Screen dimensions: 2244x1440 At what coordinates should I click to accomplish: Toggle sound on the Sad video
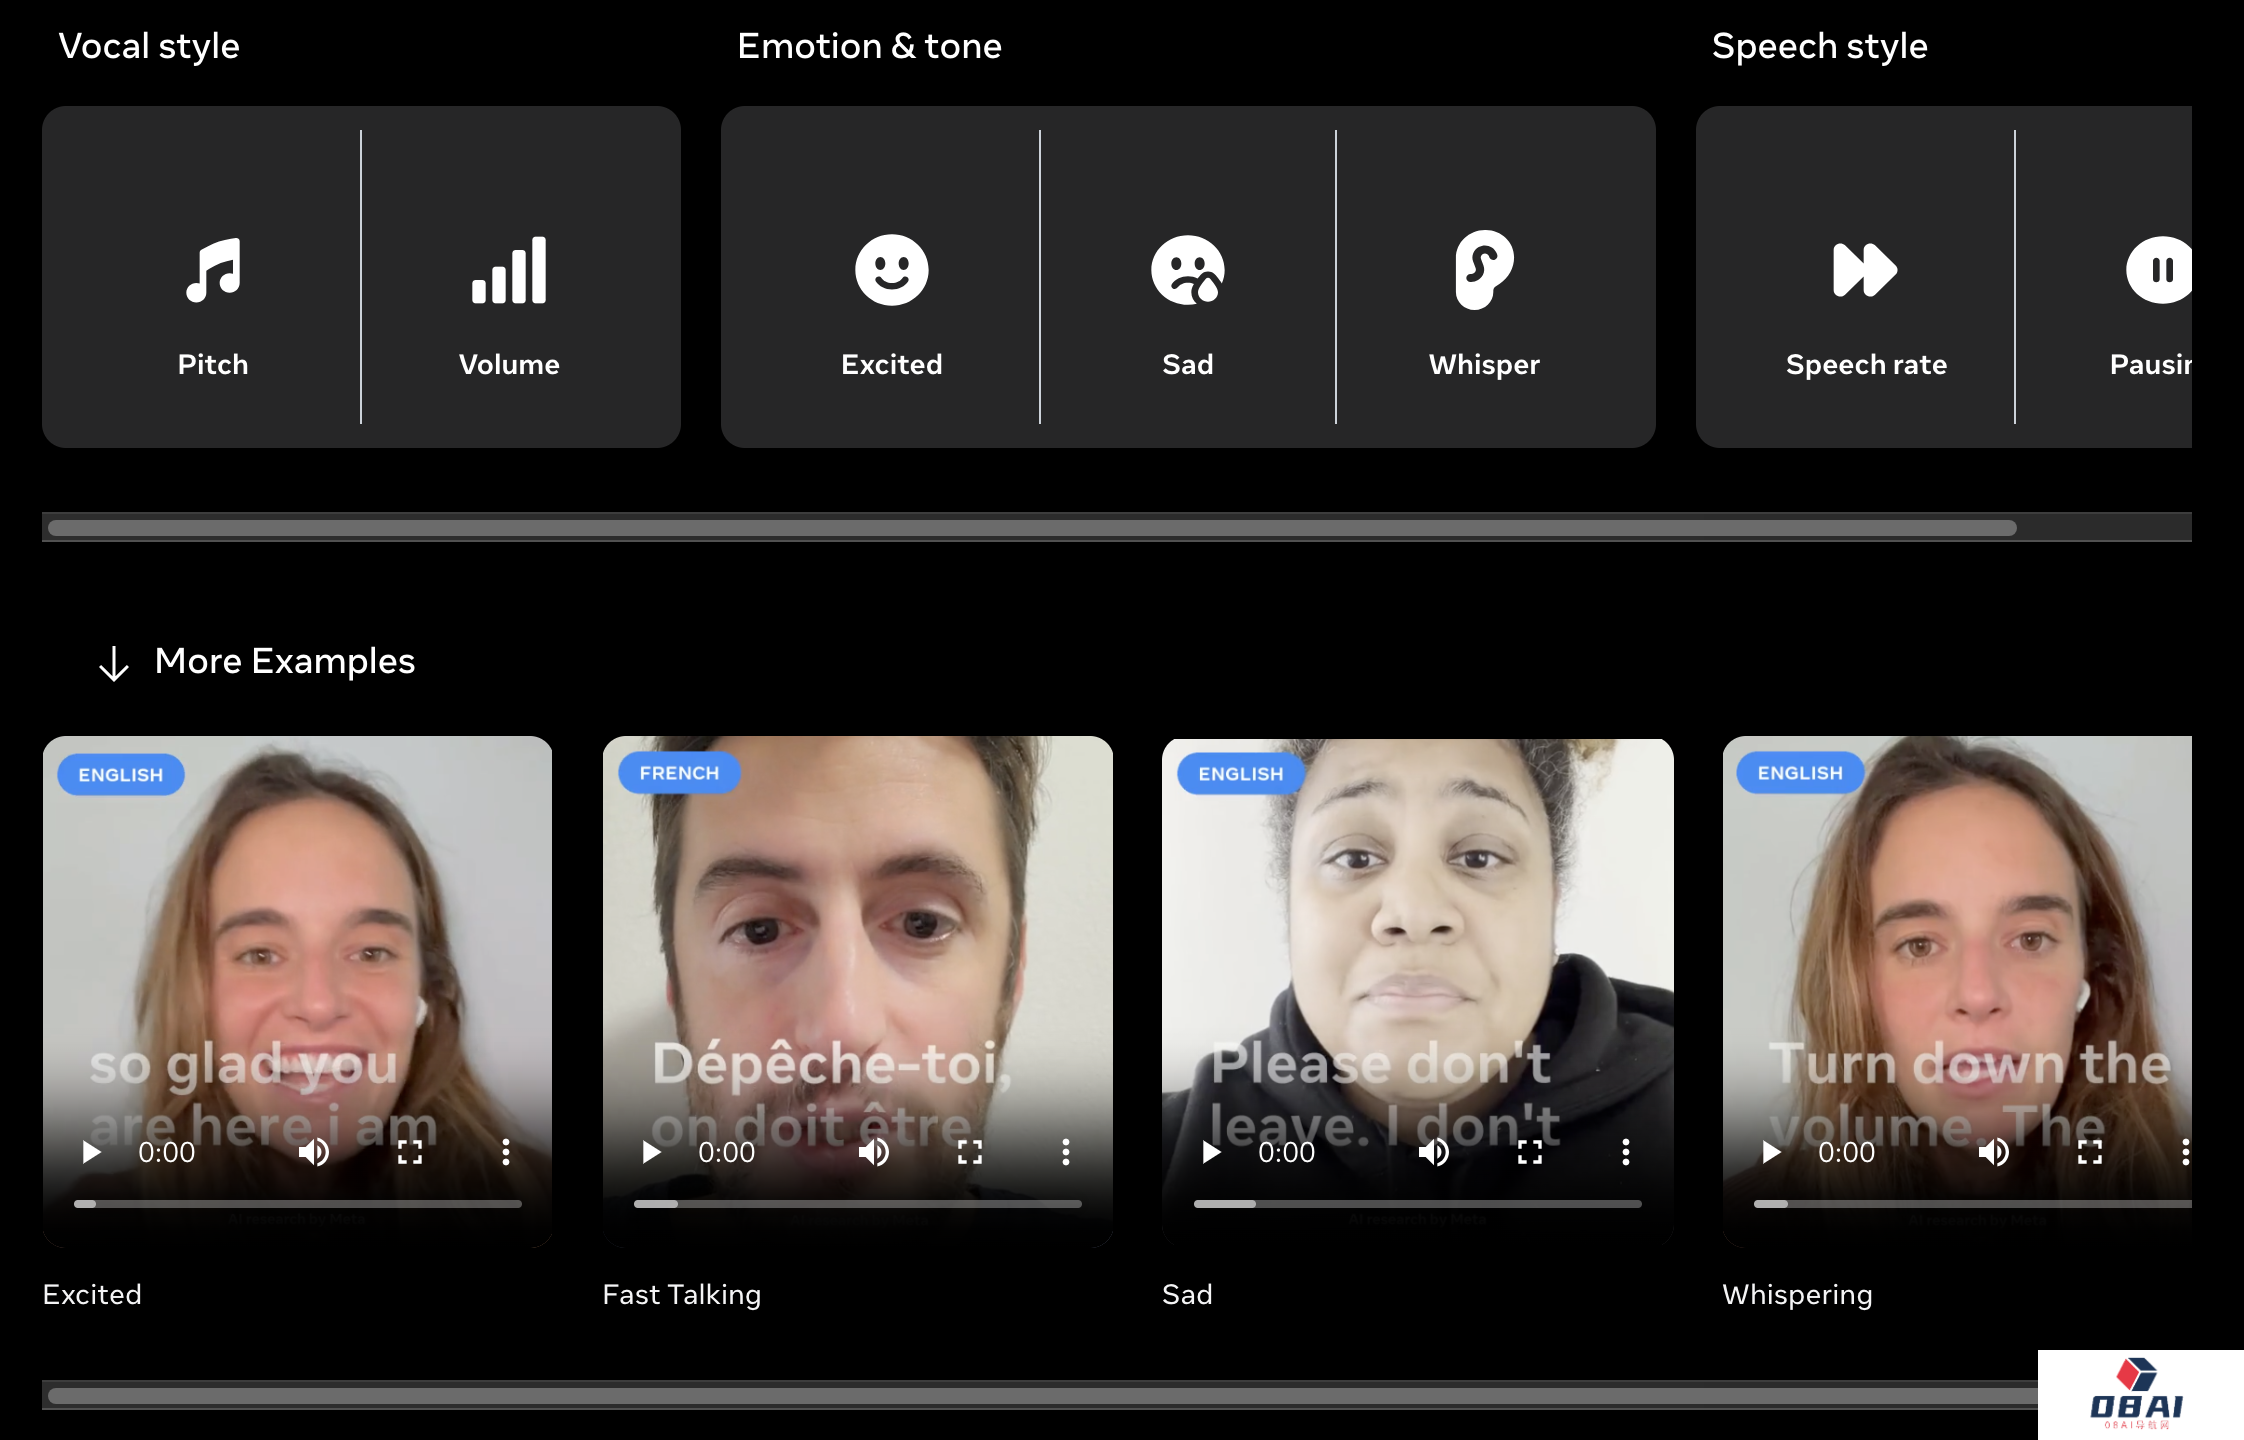(1434, 1153)
